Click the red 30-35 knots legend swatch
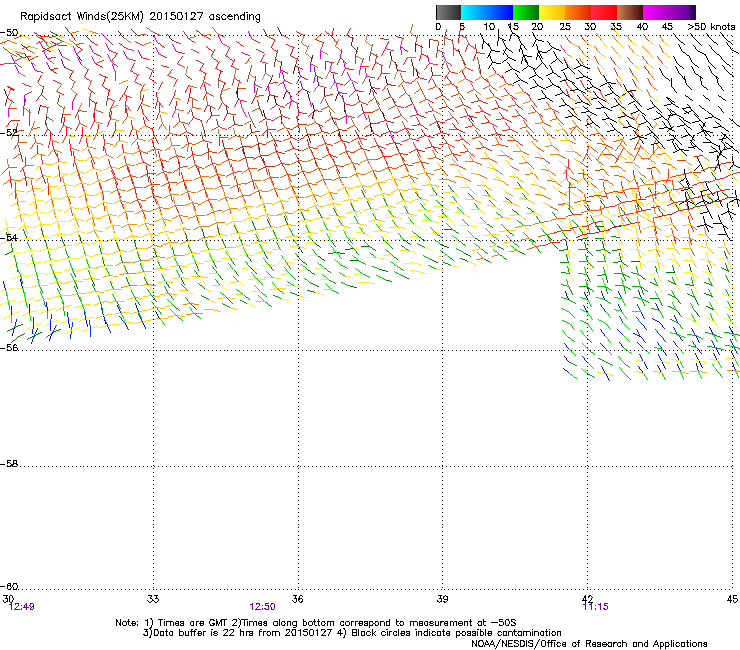 point(604,12)
